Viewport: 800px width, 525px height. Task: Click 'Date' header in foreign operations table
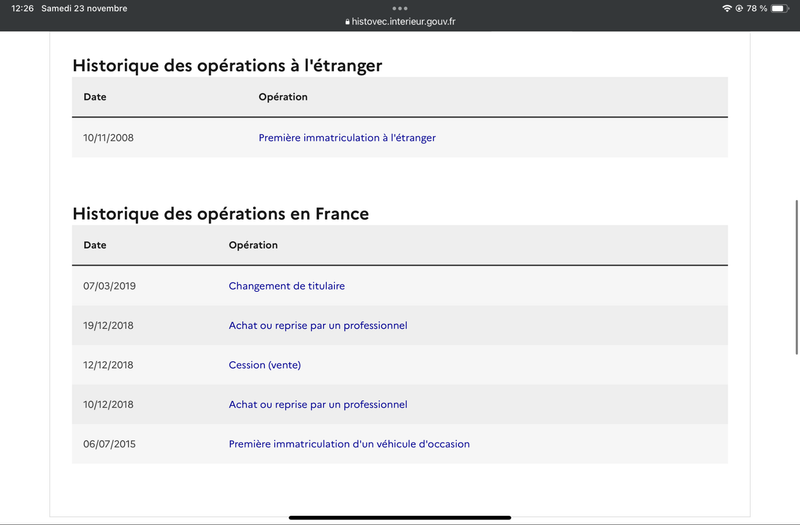point(95,97)
